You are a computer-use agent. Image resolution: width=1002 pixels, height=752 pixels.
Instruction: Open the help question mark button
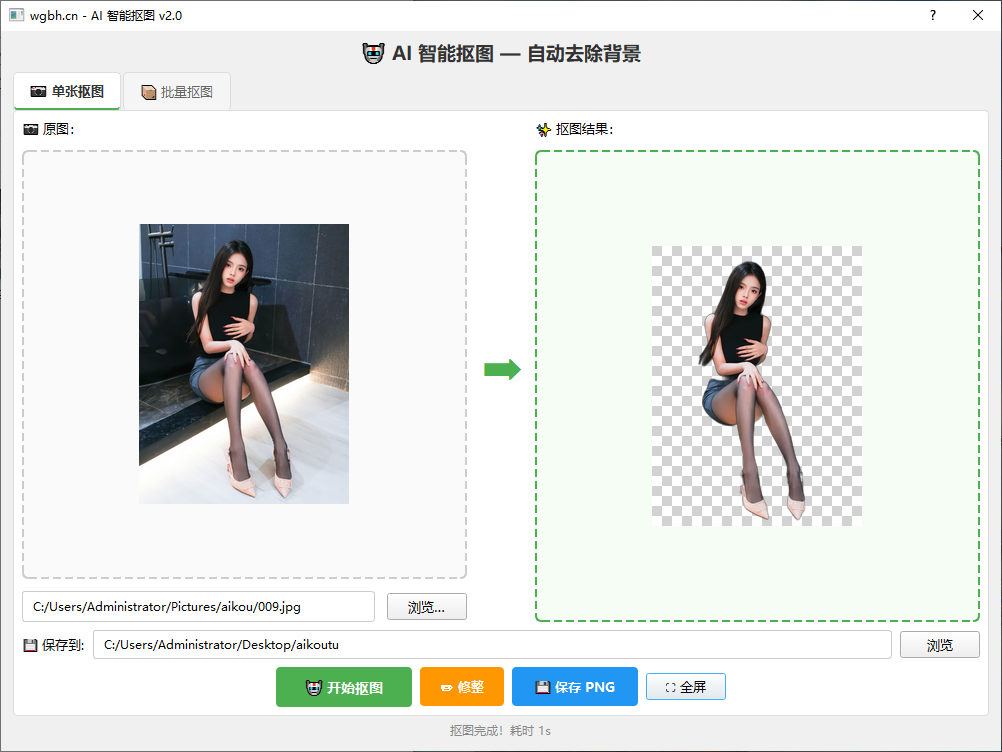coord(932,15)
